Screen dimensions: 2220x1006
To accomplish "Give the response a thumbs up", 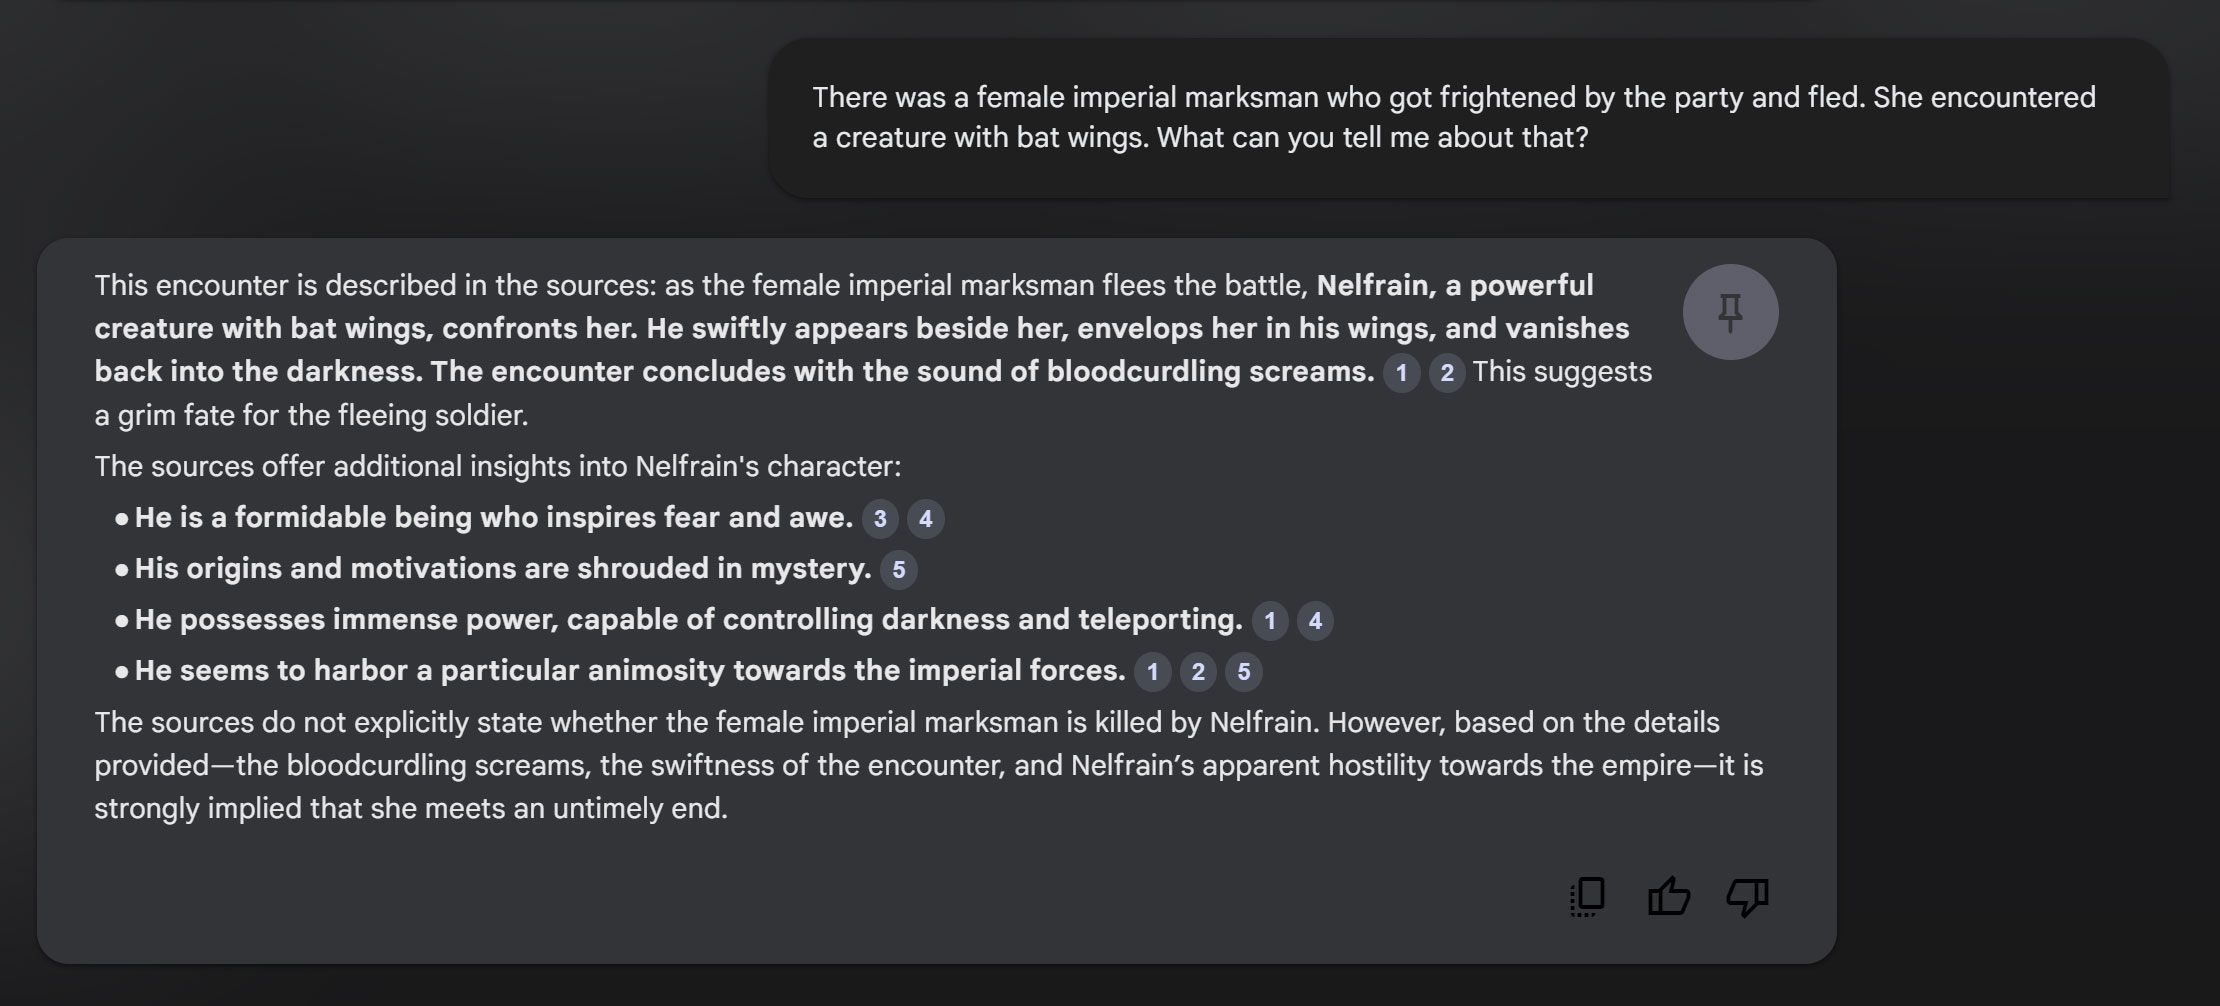I will tap(1668, 897).
